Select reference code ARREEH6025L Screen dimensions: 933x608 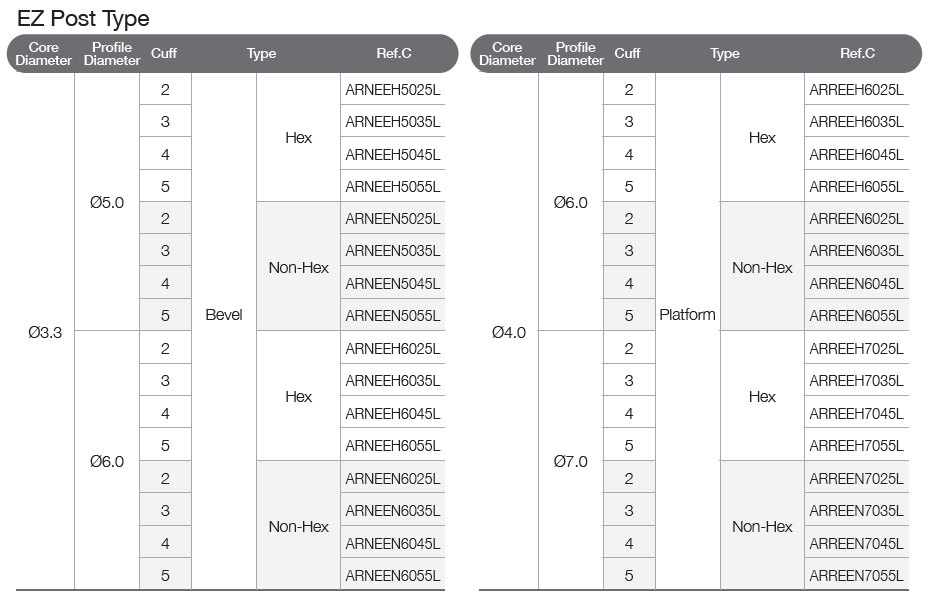856,90
